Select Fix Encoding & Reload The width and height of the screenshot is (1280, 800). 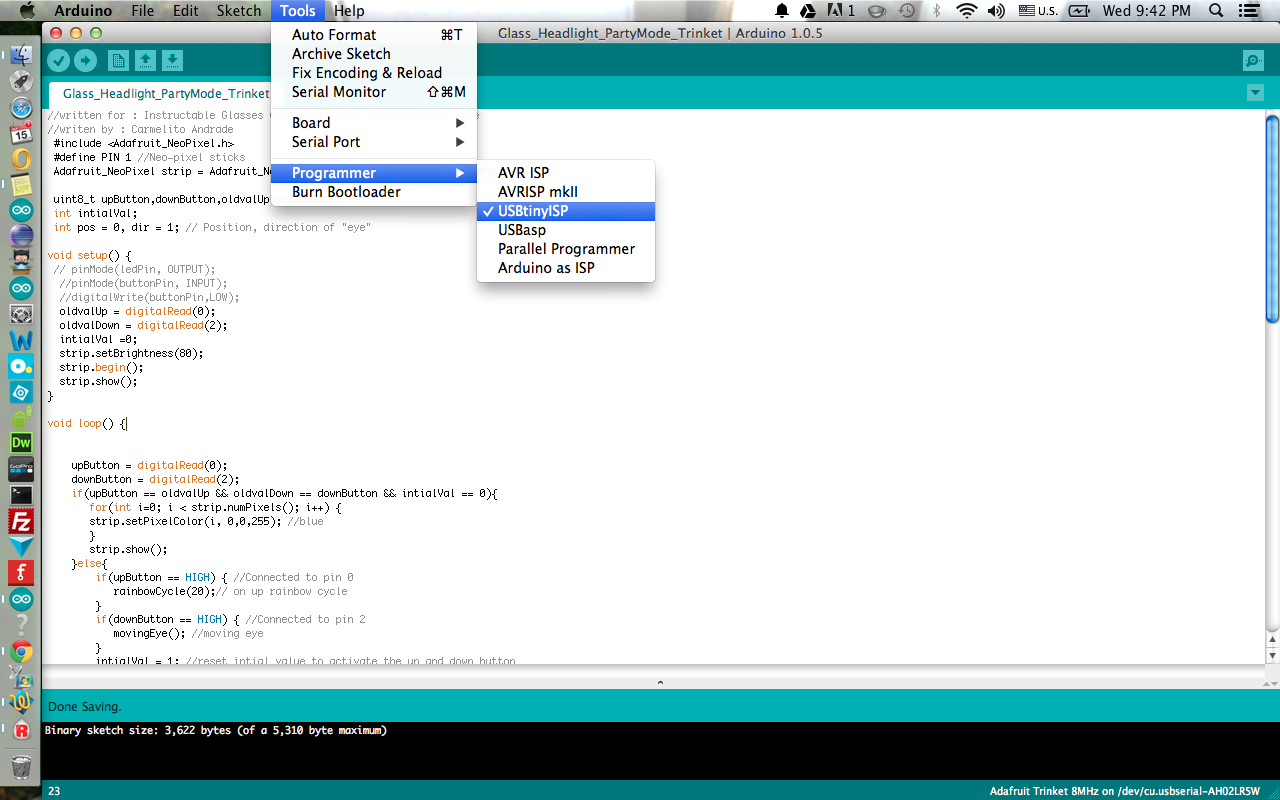pos(374,73)
